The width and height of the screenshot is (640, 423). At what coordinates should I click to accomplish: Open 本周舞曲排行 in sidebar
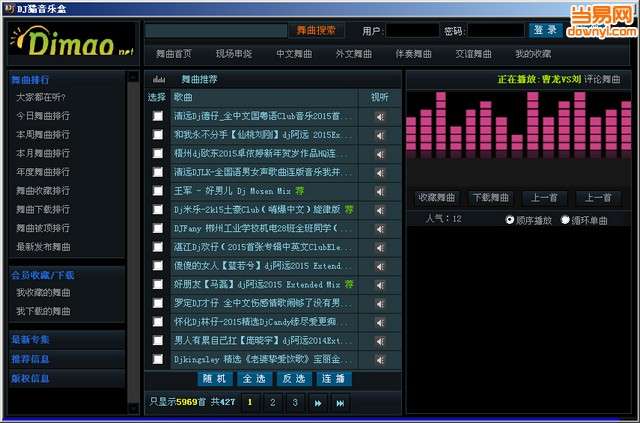click(x=43, y=135)
